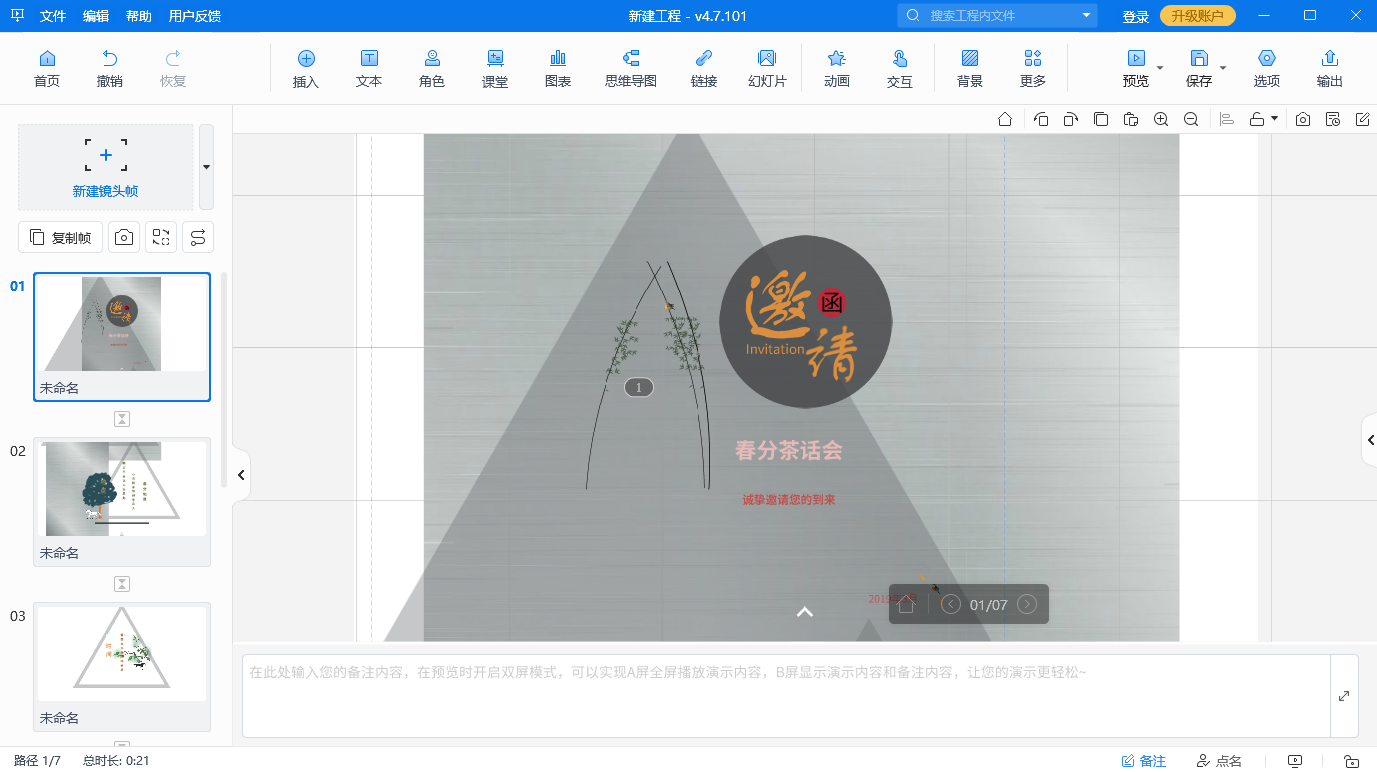Click the 撤销 undo button

point(110,68)
